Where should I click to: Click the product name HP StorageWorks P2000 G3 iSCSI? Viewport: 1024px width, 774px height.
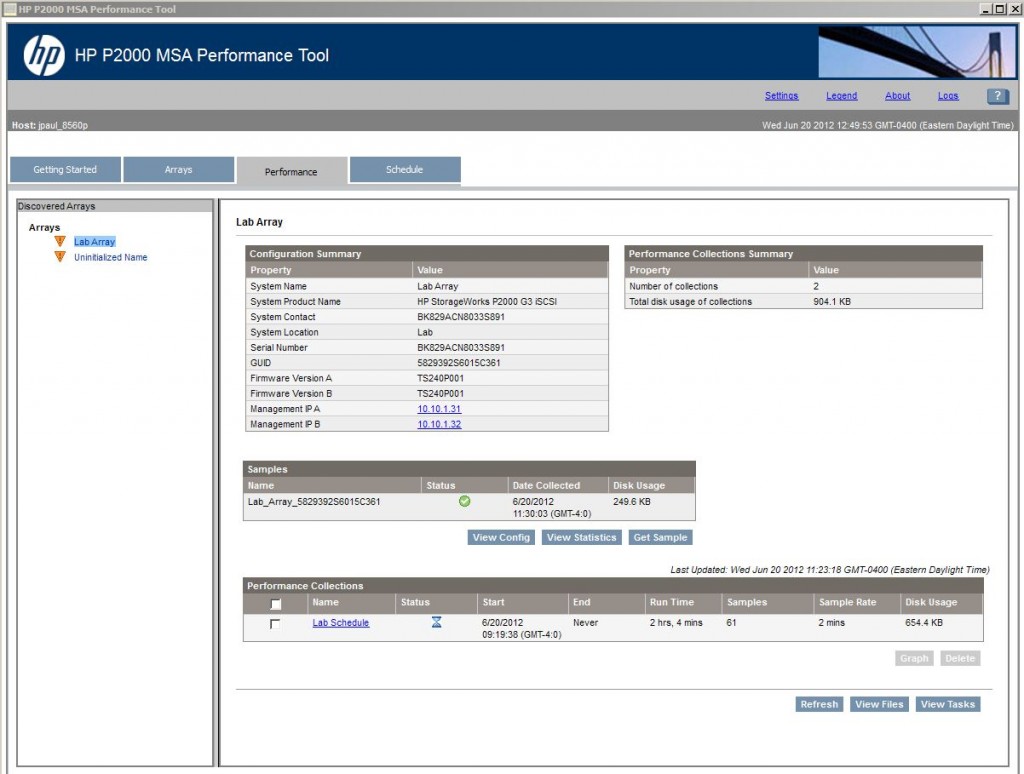(487, 302)
